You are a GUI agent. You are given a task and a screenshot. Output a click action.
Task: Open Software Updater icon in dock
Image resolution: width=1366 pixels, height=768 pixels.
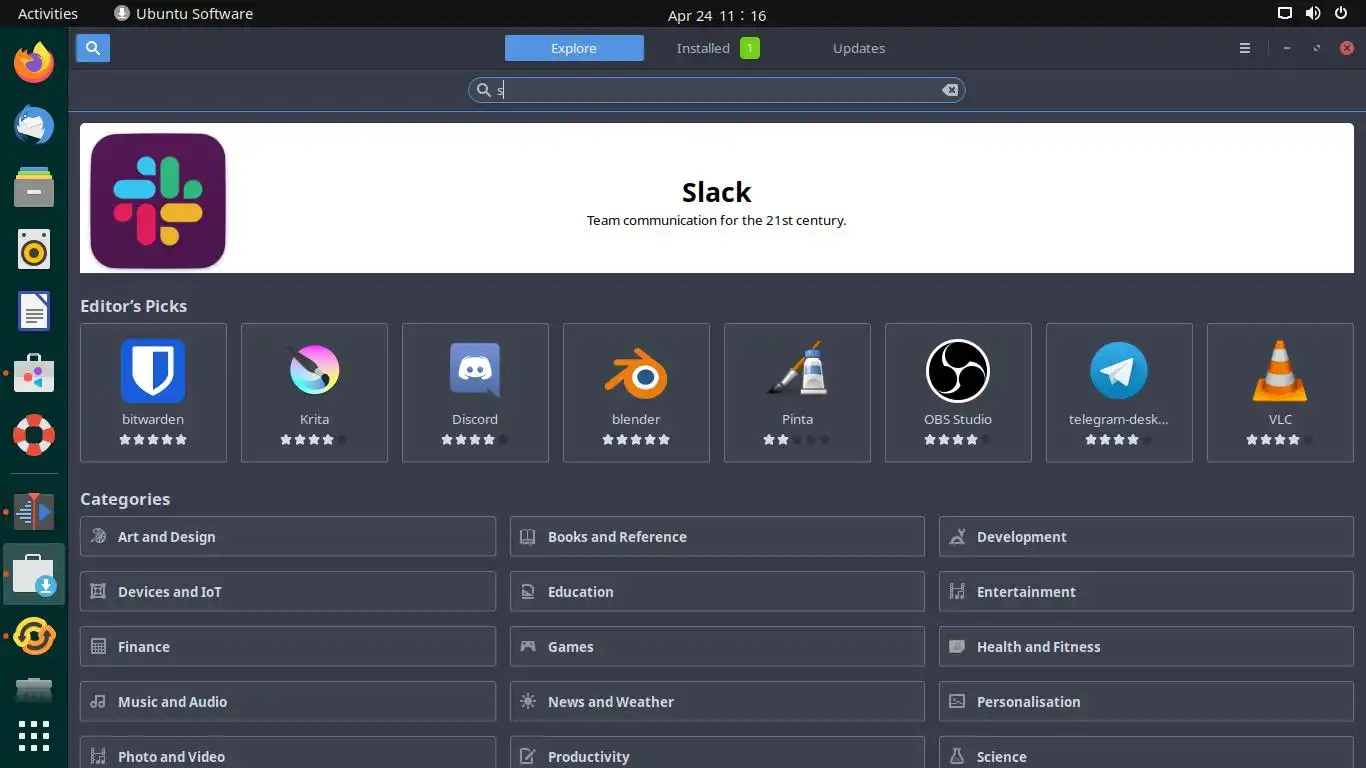[34, 636]
